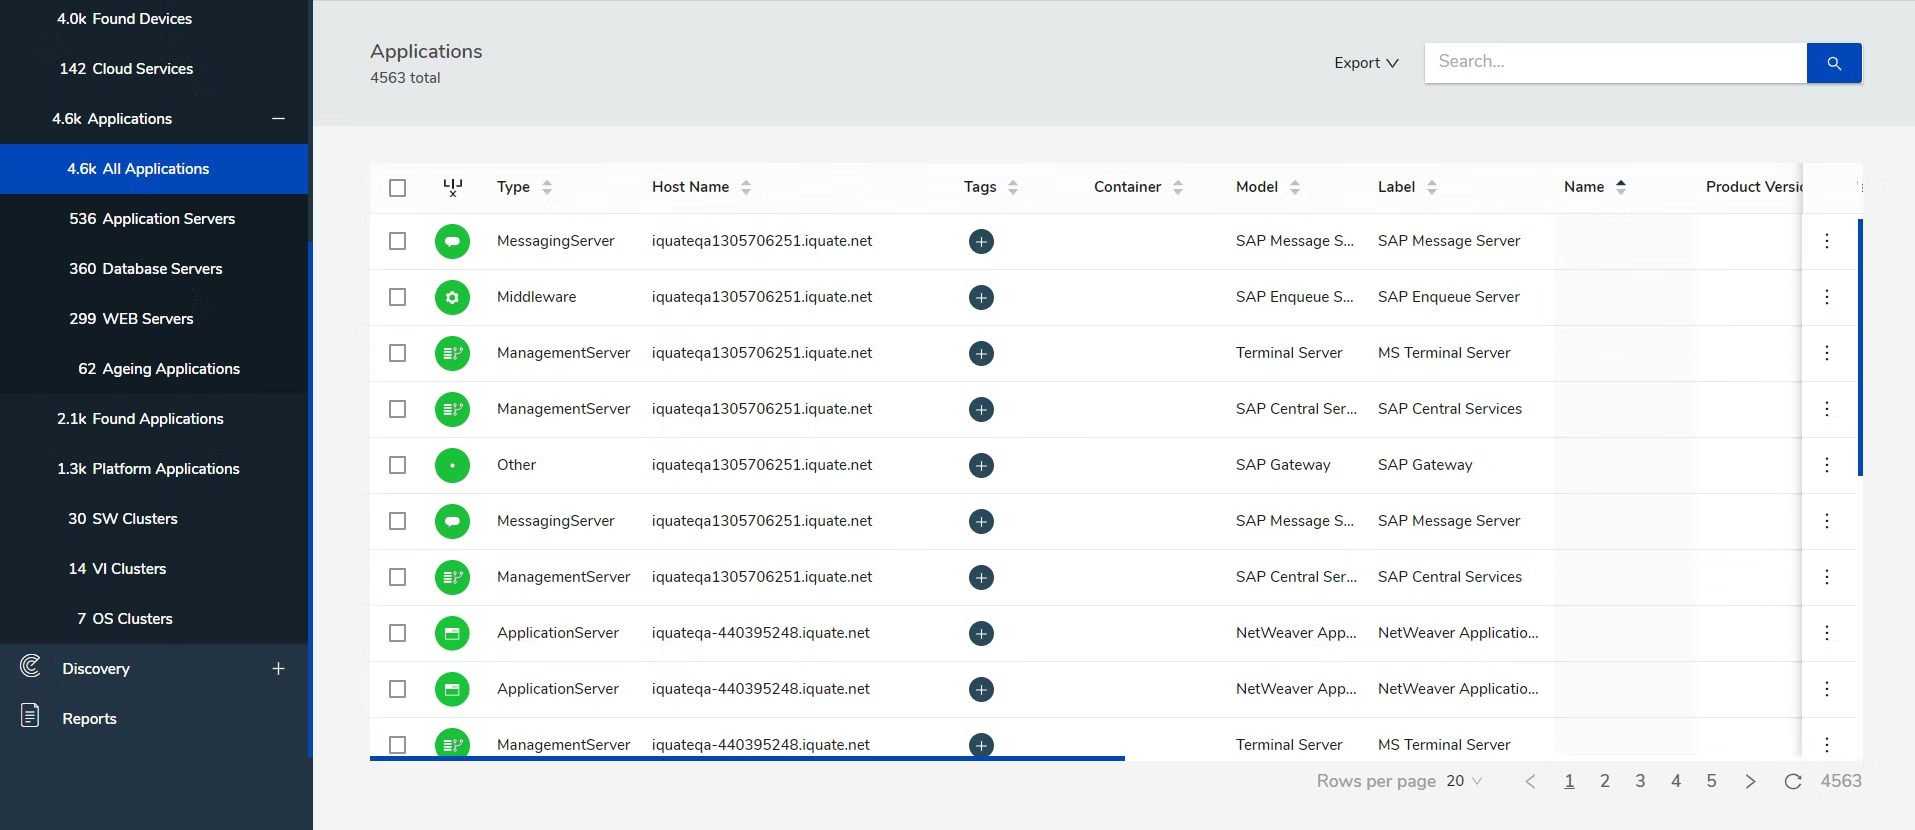Open WEB Servers sidebar item
This screenshot has height=830, width=1915.
click(x=154, y=319)
